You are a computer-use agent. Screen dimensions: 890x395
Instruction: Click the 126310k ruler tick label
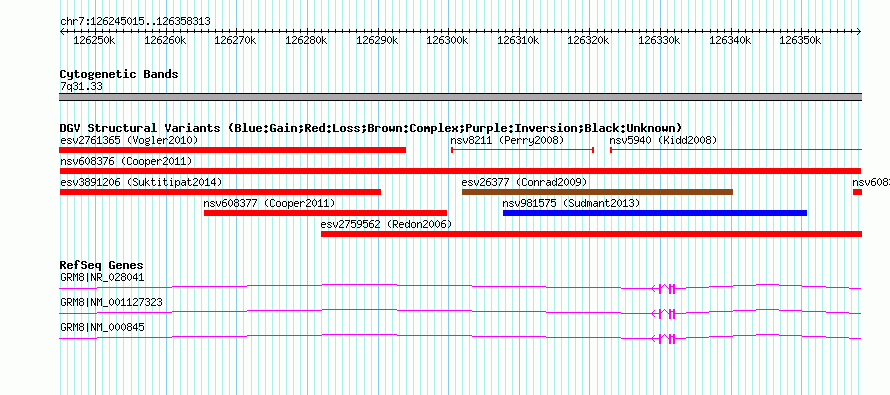[518, 41]
